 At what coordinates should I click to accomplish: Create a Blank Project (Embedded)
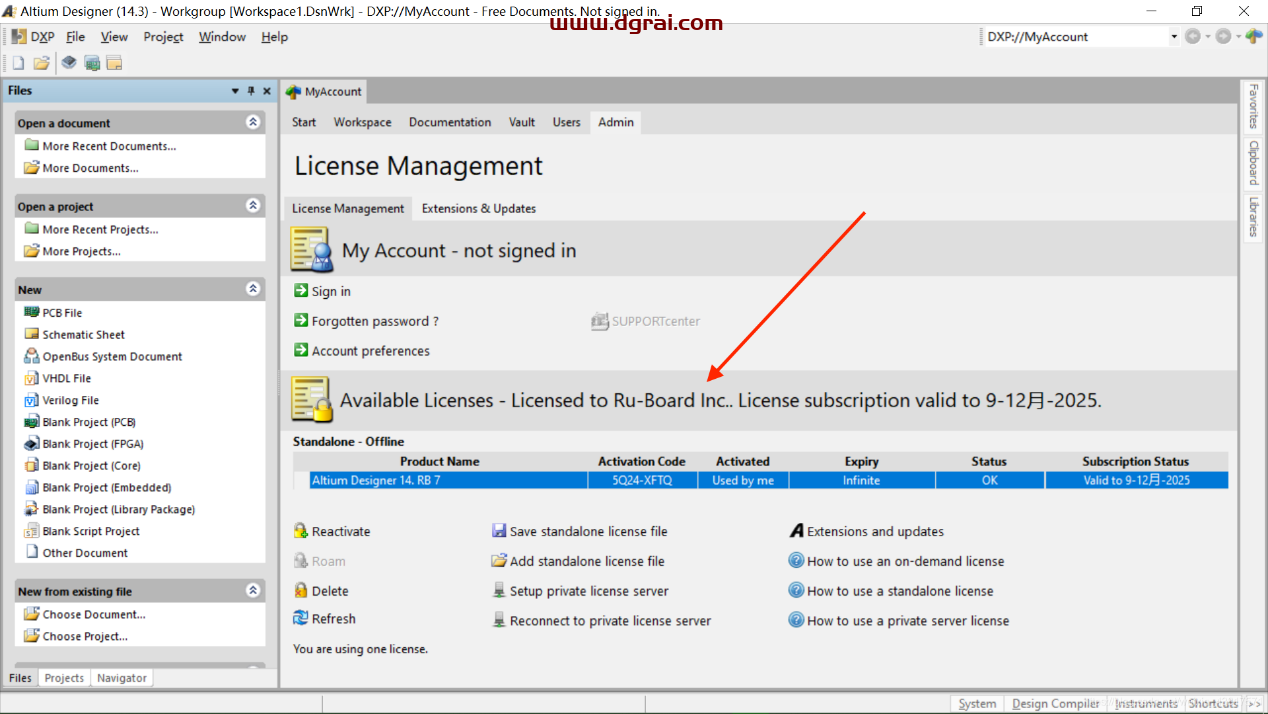coord(107,488)
